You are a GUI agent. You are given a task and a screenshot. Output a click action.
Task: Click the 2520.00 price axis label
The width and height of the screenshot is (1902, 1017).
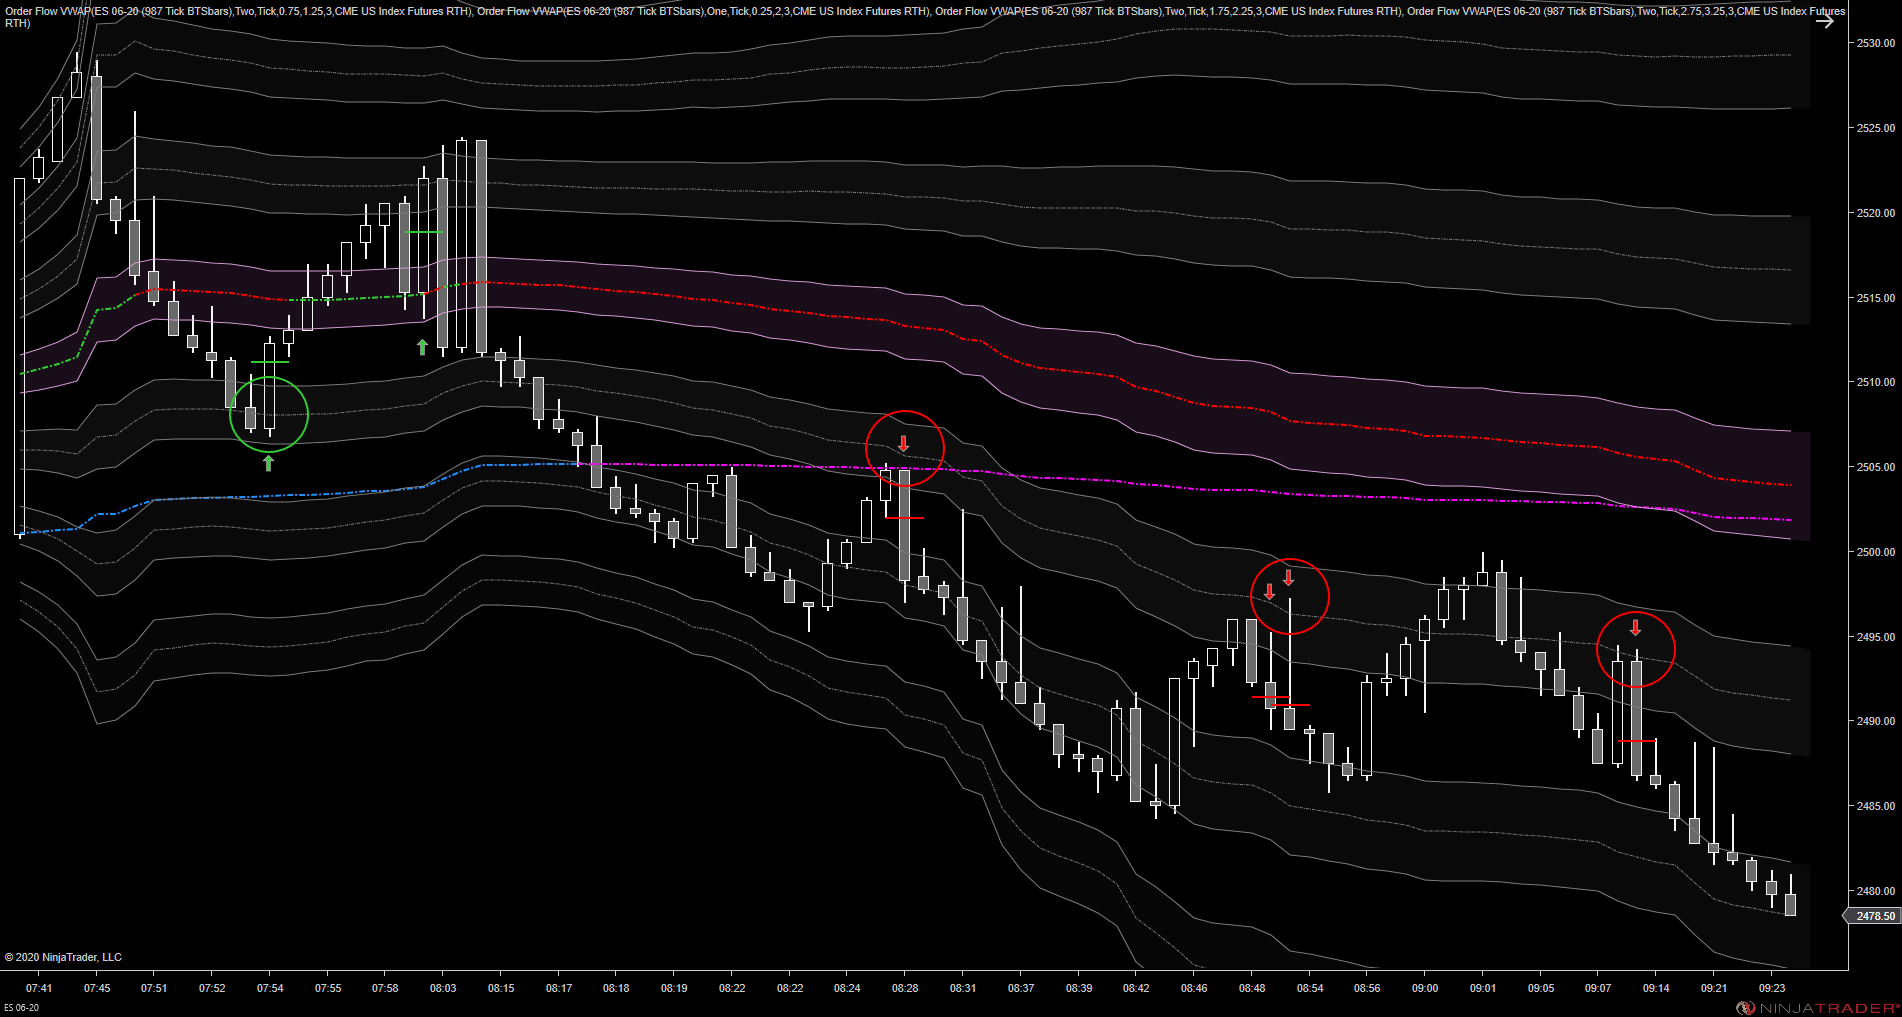click(1876, 213)
